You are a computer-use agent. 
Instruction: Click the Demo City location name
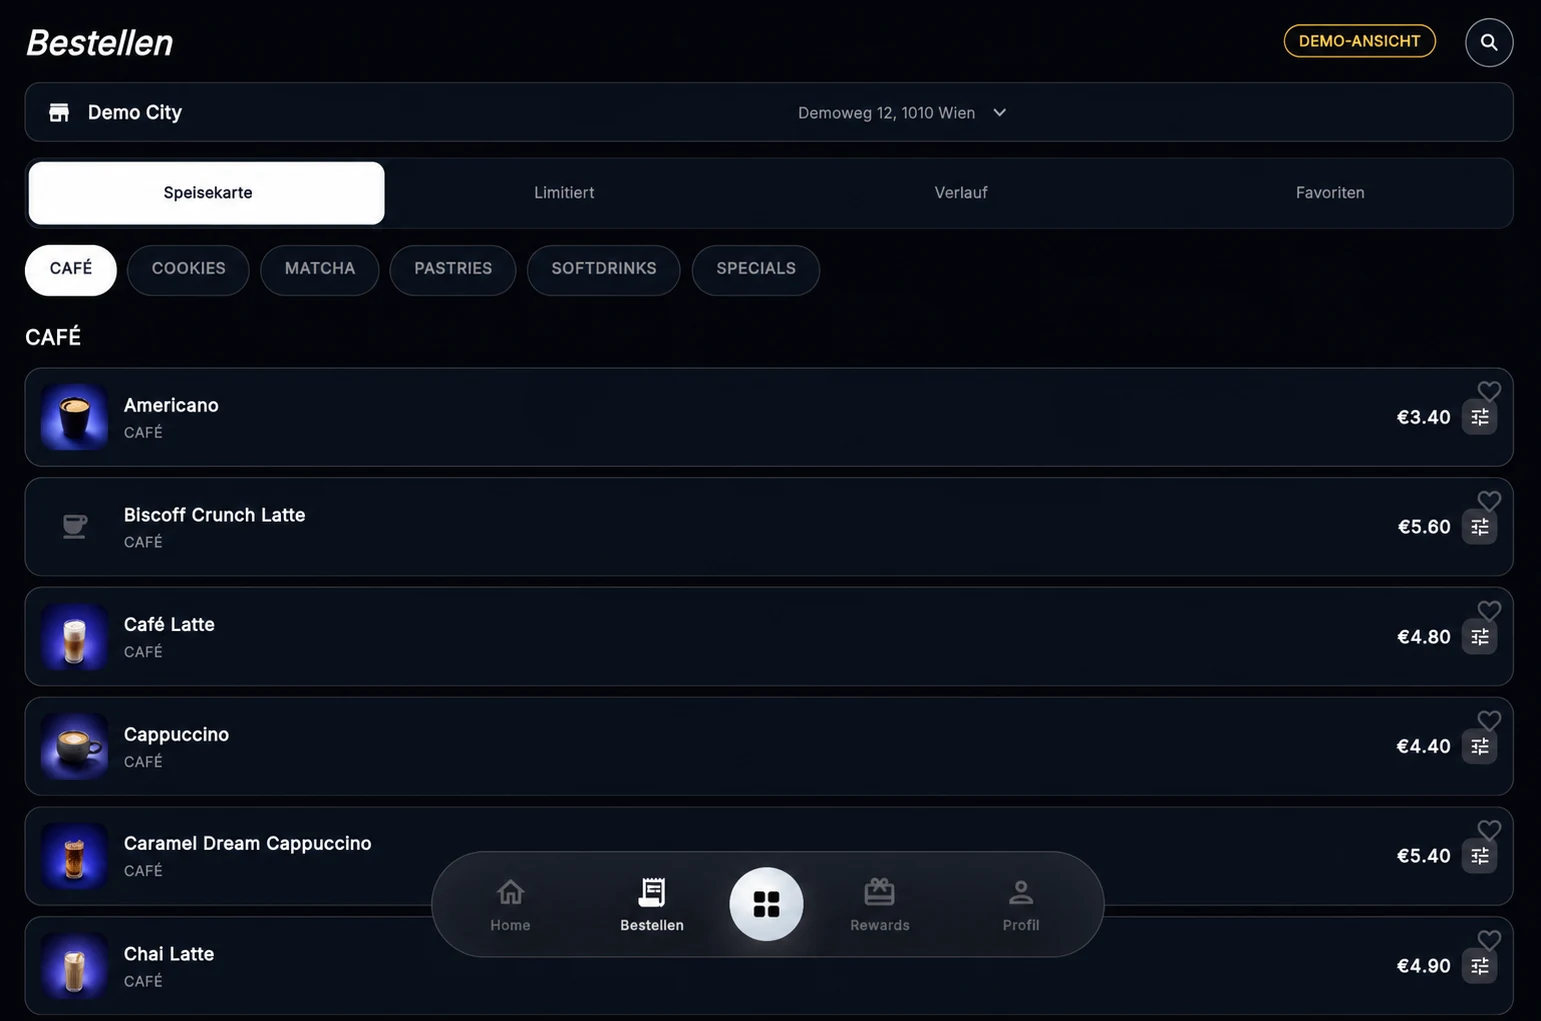click(135, 112)
